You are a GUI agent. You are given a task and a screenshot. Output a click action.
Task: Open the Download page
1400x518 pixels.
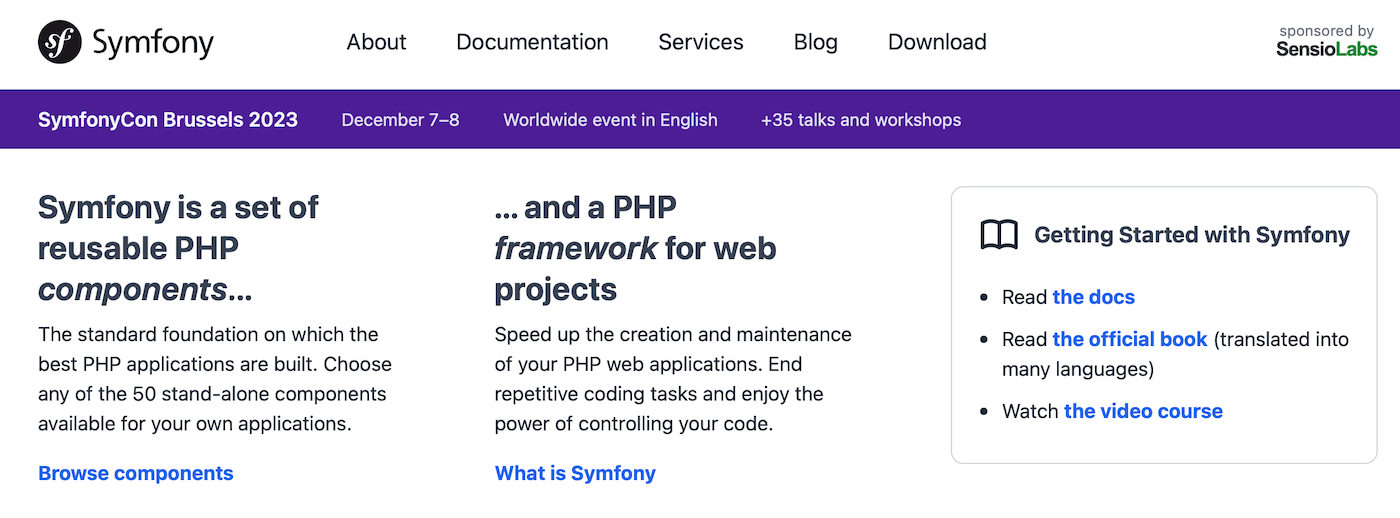937,42
